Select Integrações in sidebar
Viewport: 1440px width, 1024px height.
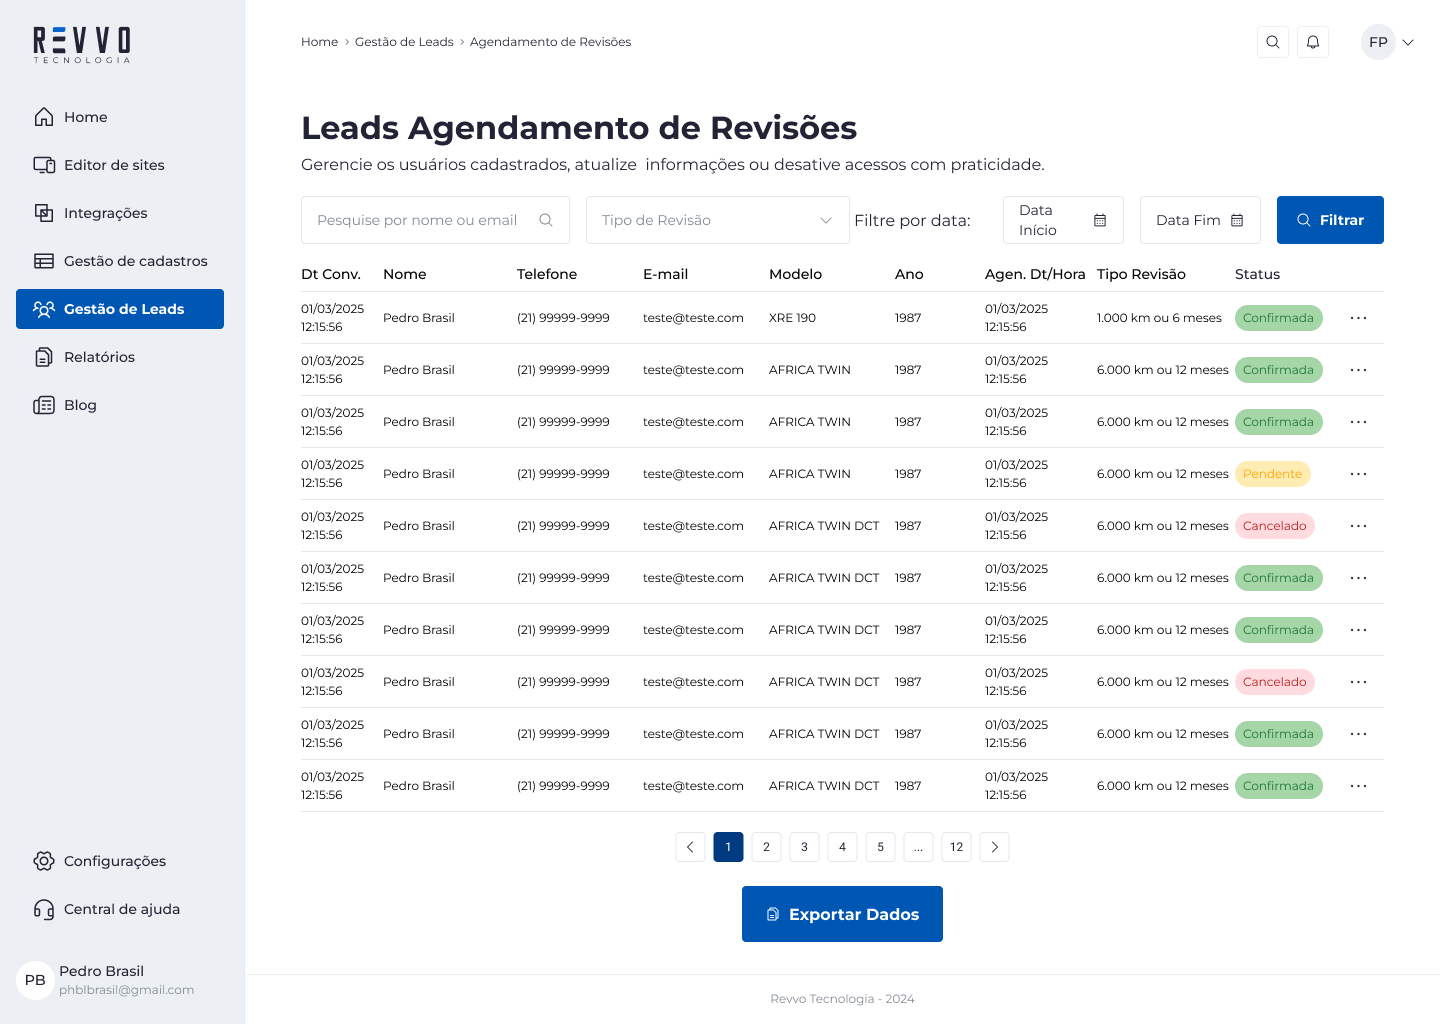pos(105,213)
